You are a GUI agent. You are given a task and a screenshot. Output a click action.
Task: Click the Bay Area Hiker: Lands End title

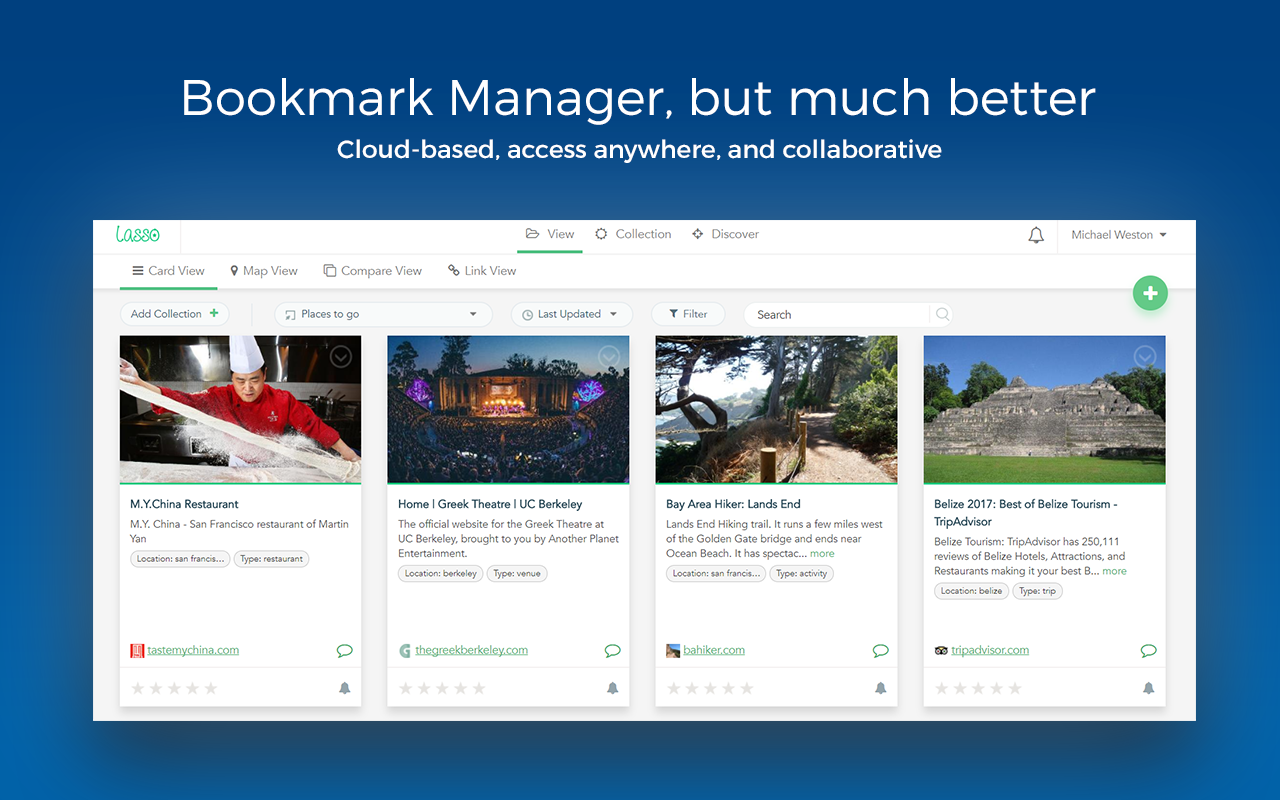733,504
